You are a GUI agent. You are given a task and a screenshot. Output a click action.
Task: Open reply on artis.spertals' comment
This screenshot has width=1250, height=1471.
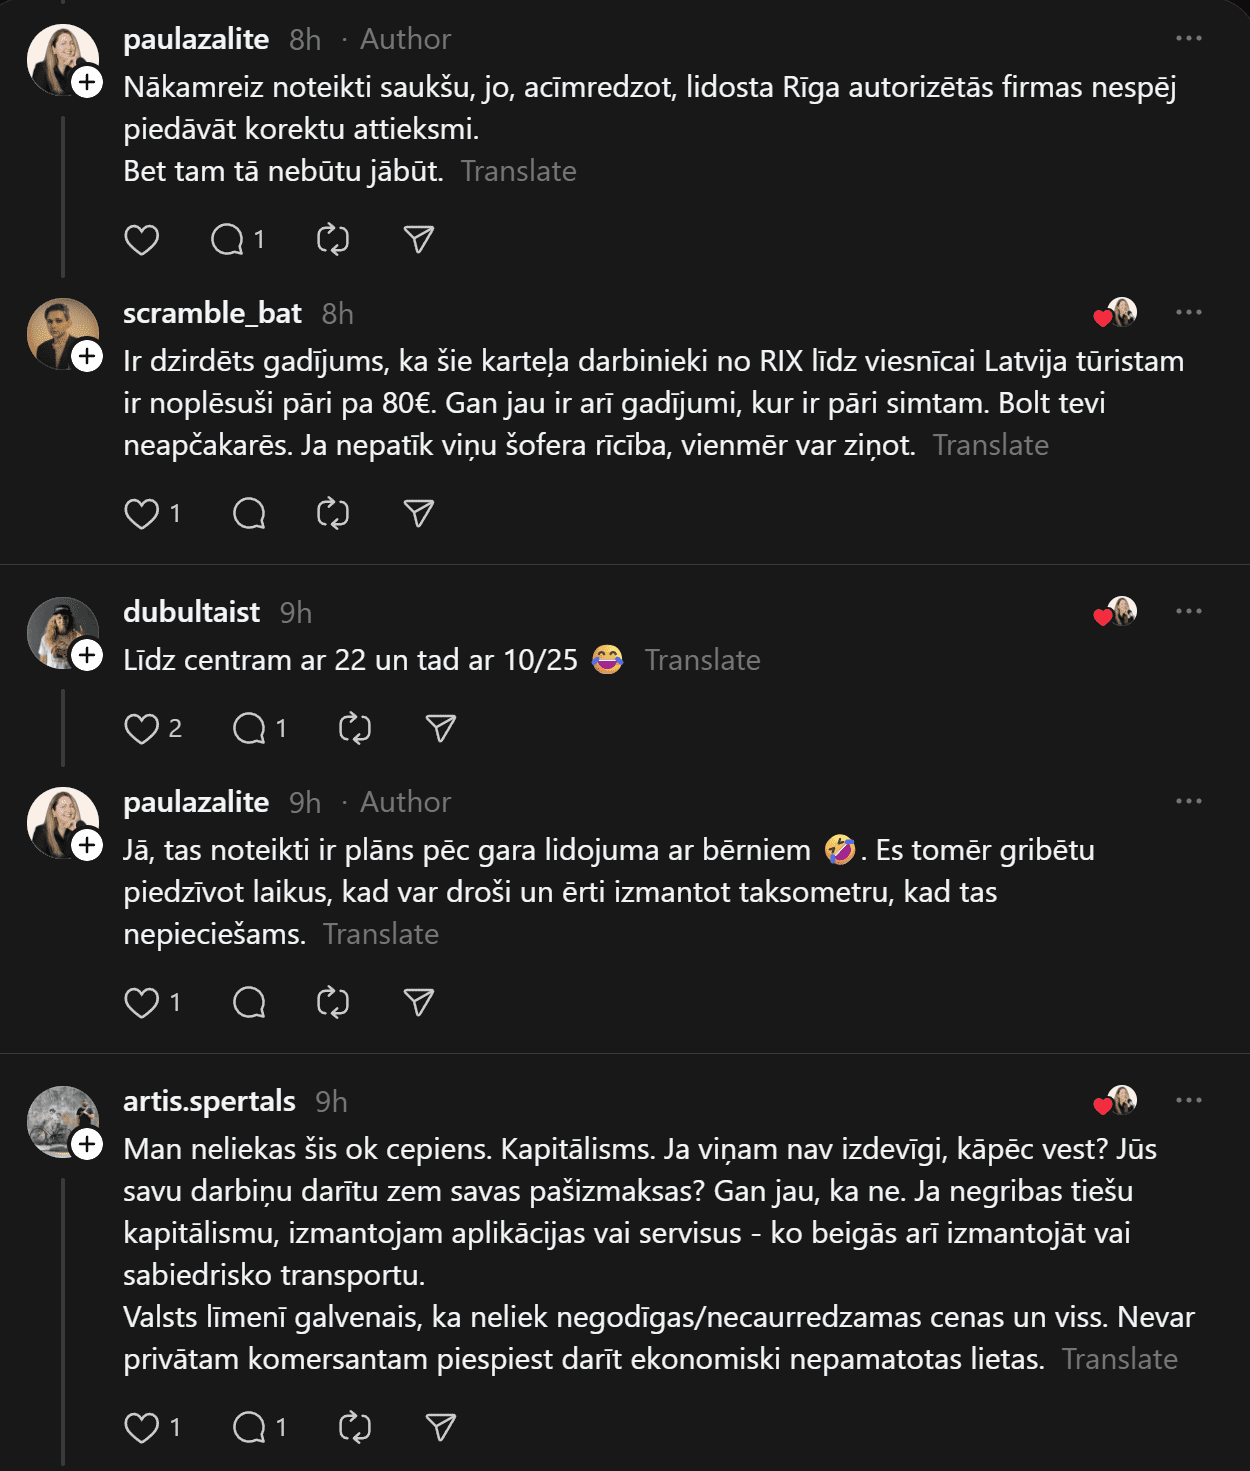tap(249, 1427)
